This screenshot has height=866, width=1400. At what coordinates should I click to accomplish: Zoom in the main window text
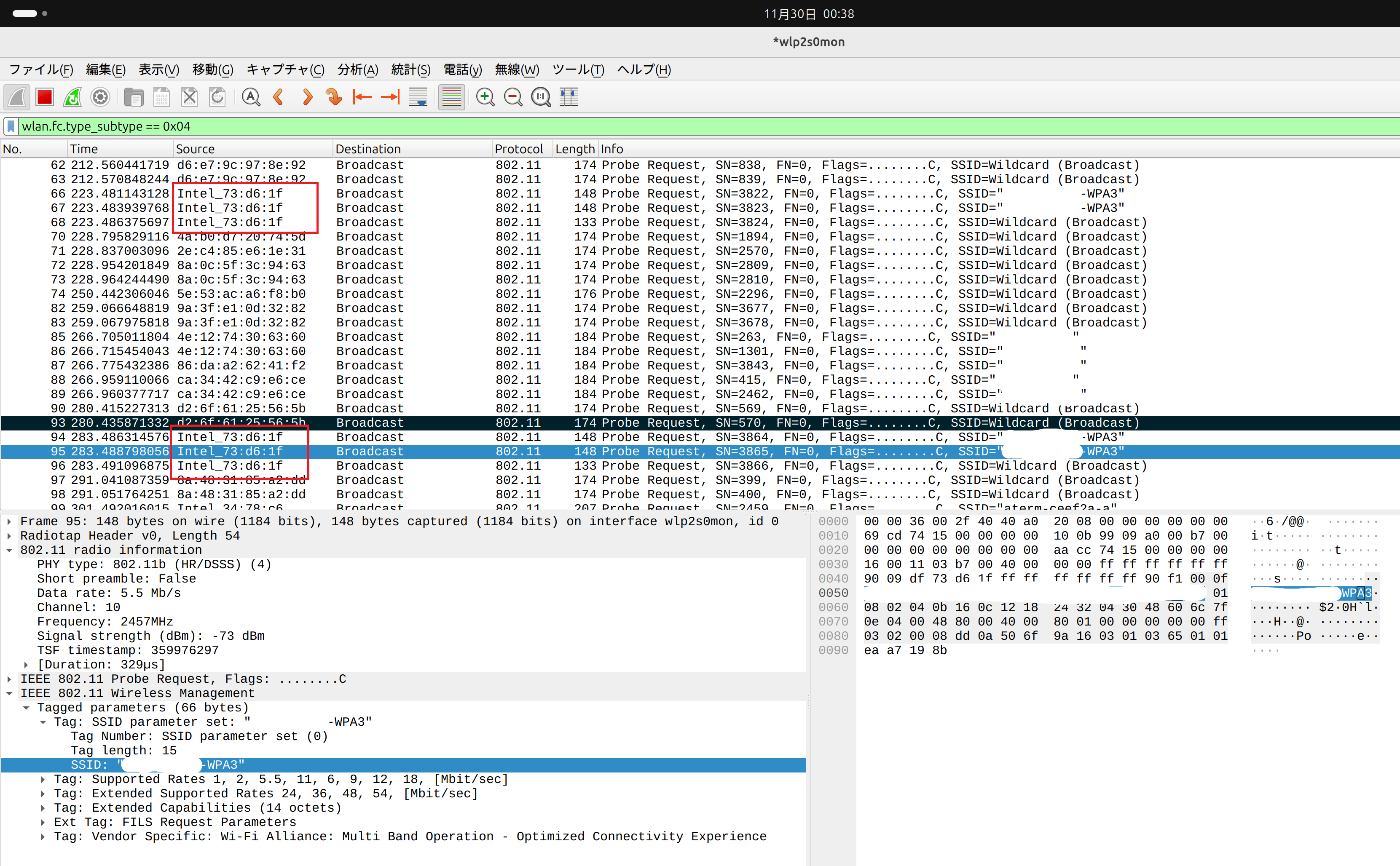coord(485,97)
